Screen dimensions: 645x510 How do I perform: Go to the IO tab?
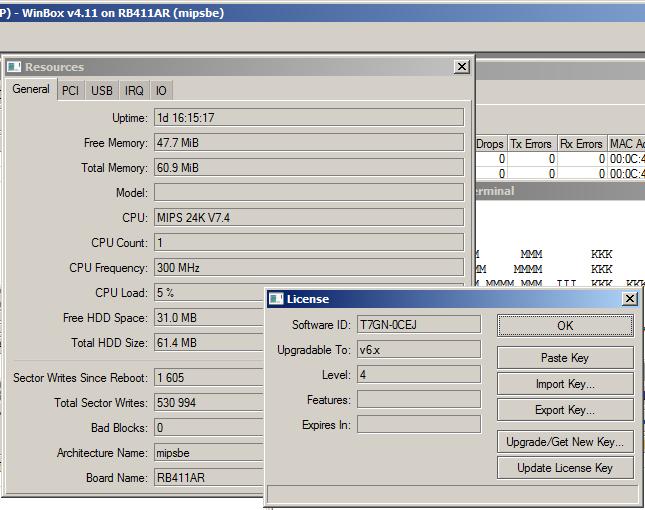pyautogui.click(x=161, y=90)
